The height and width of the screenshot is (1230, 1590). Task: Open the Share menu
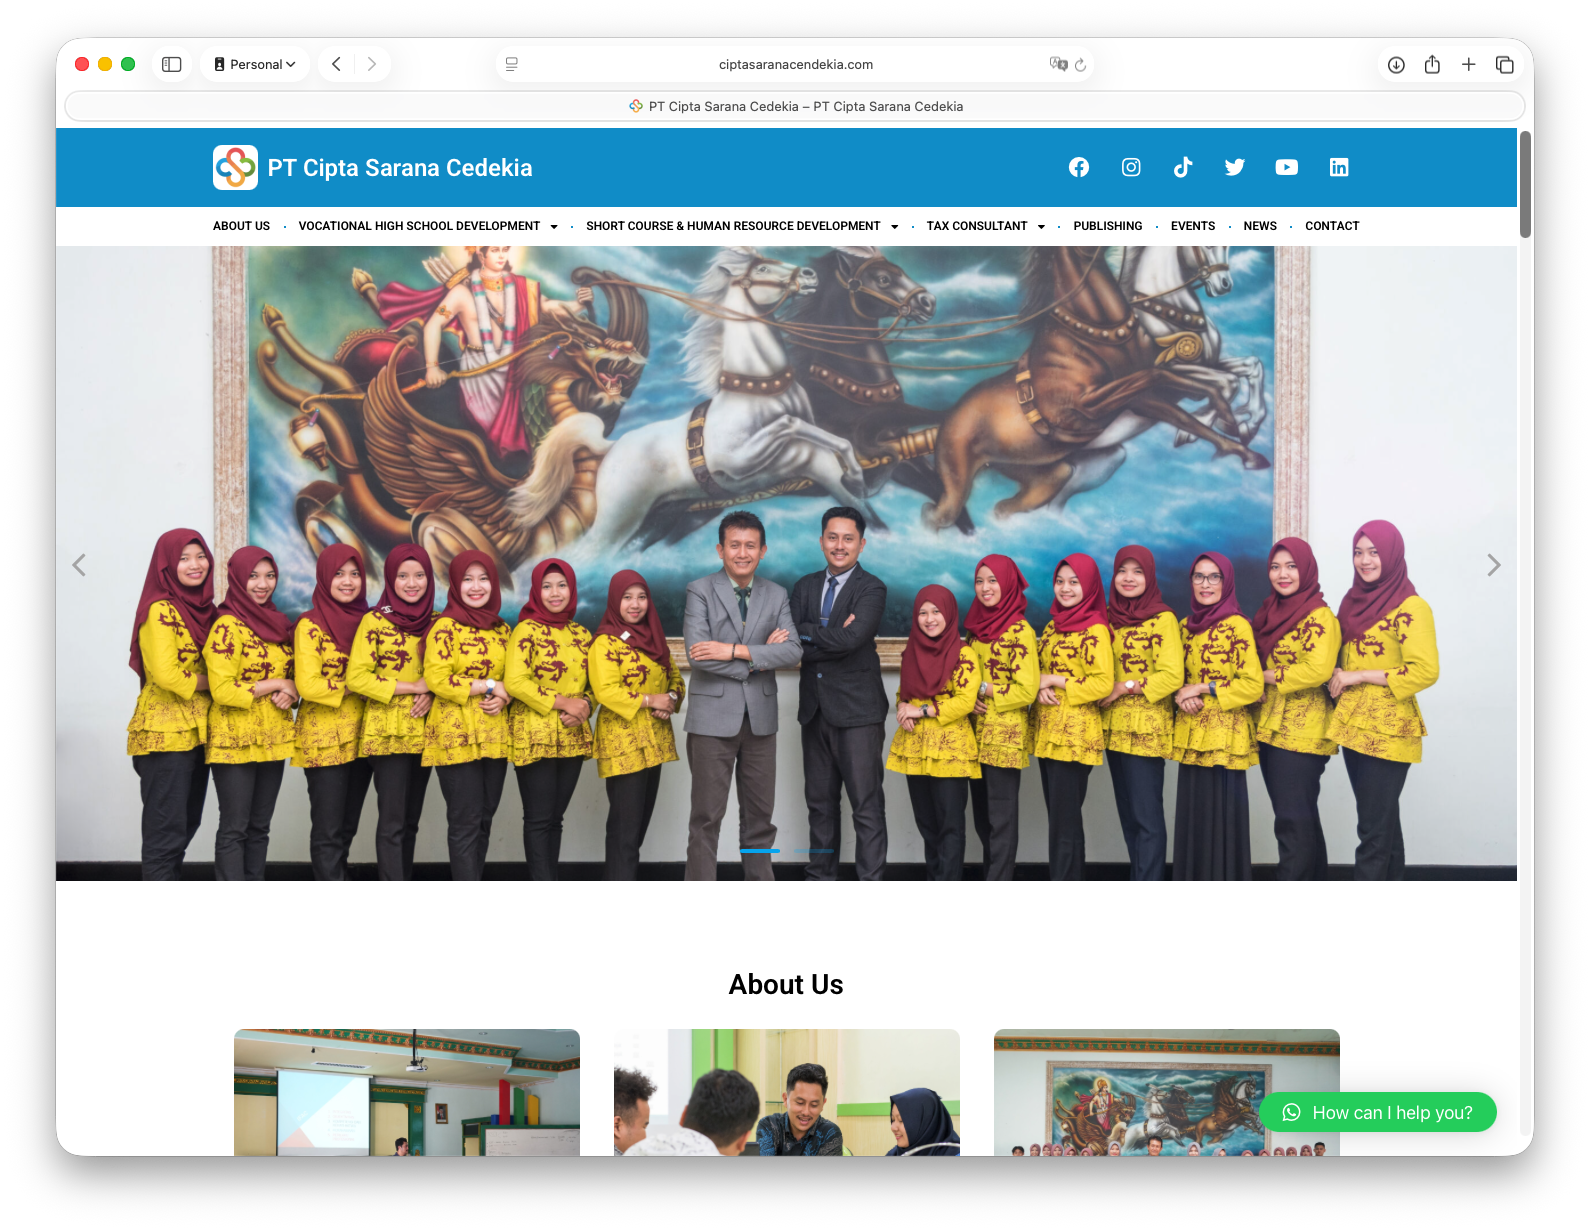click(1432, 64)
